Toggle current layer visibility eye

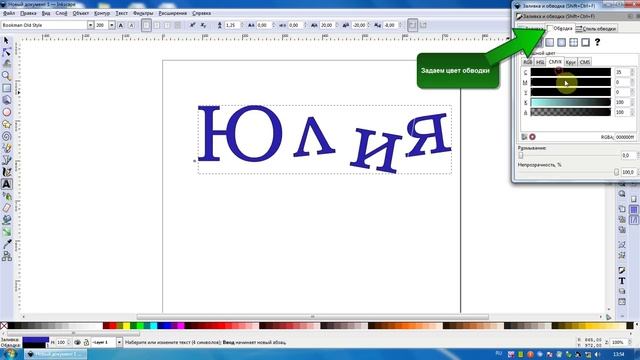pos(77,342)
